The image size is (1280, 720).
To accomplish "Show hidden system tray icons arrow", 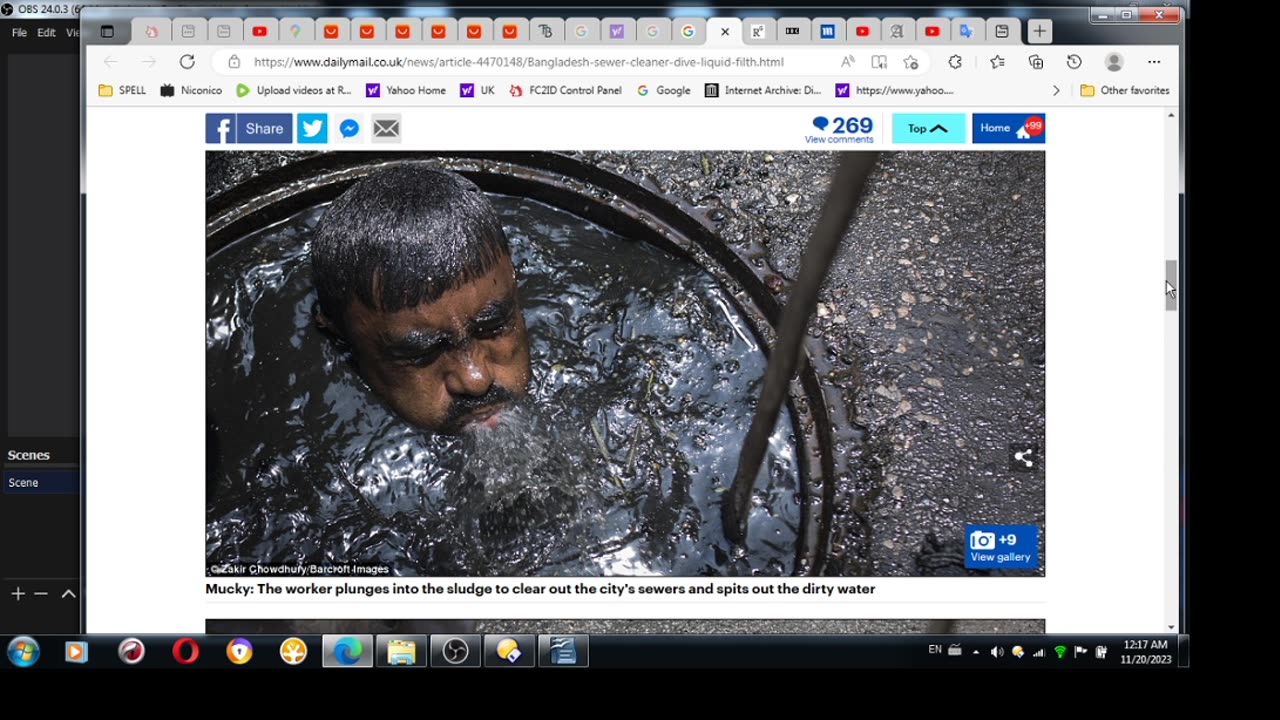I will (976, 652).
